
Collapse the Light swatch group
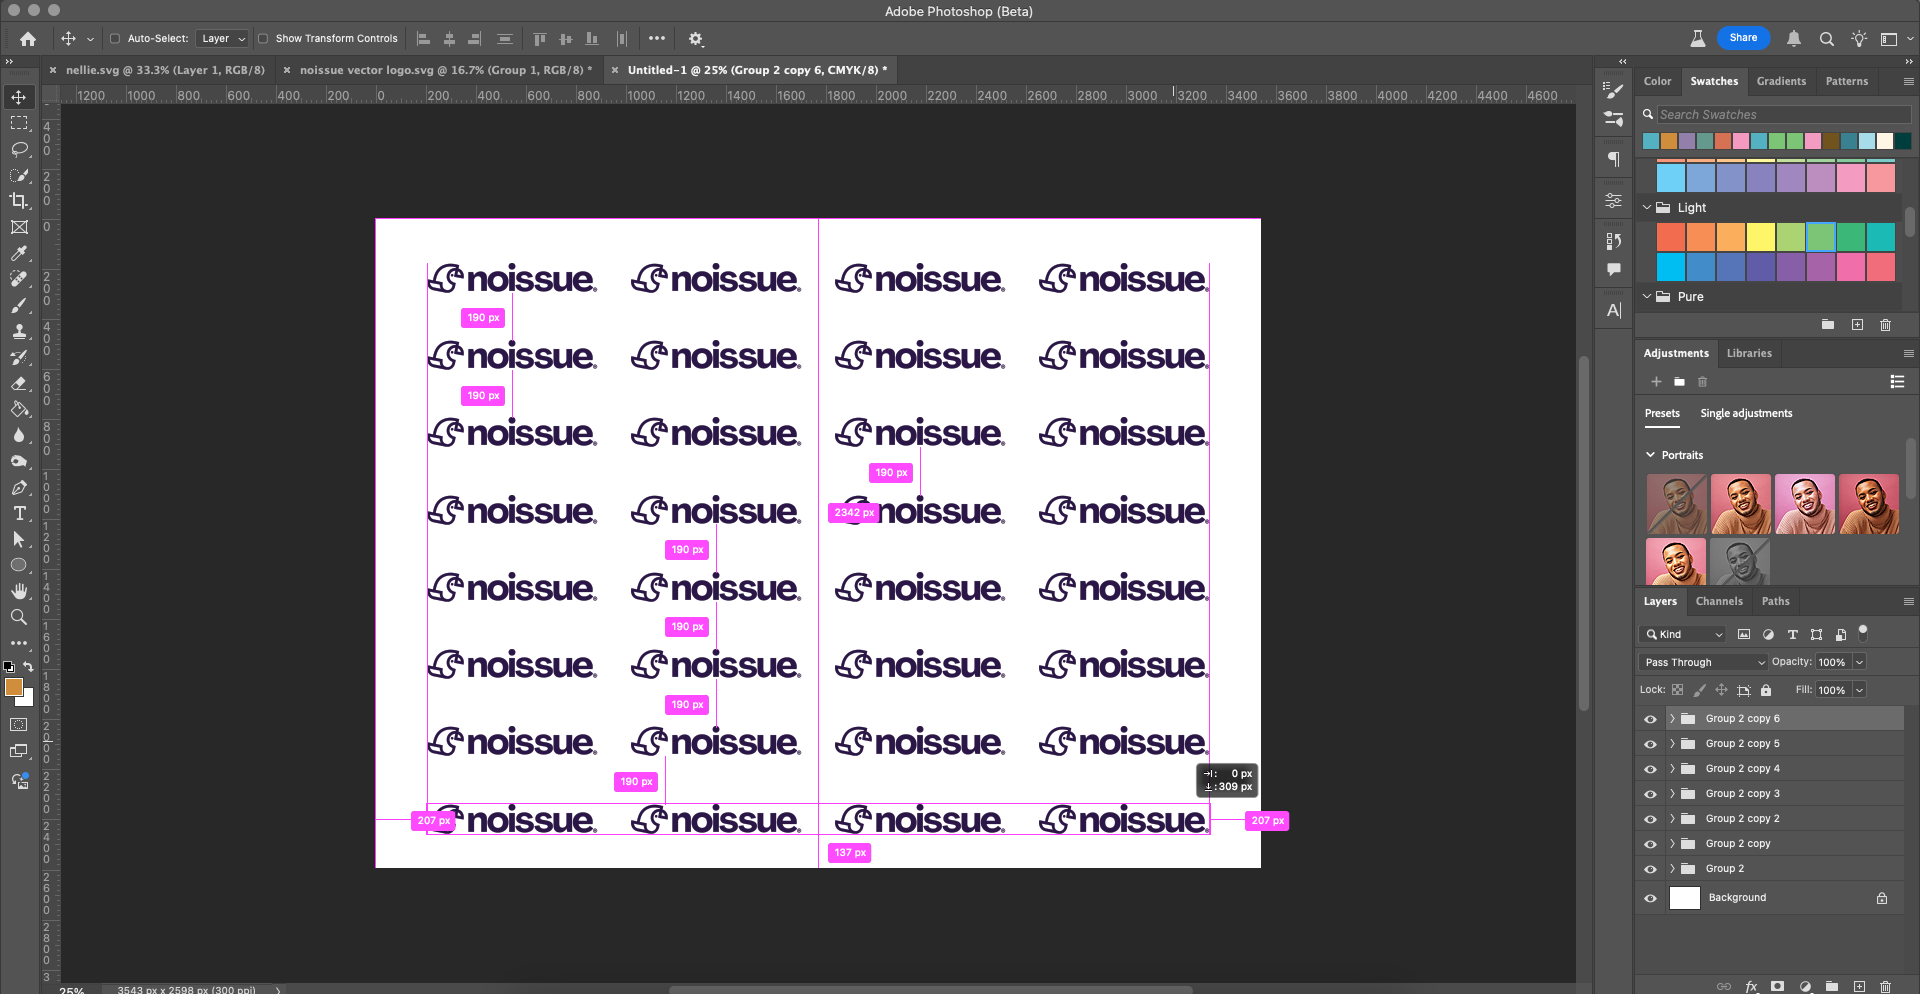[1648, 208]
